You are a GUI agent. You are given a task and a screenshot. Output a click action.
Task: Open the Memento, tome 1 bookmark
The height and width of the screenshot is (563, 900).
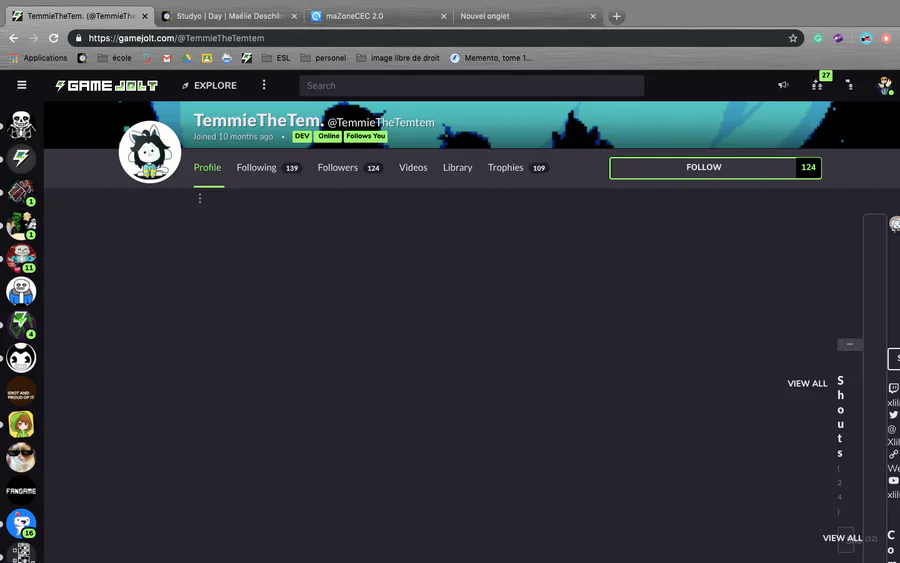point(491,58)
